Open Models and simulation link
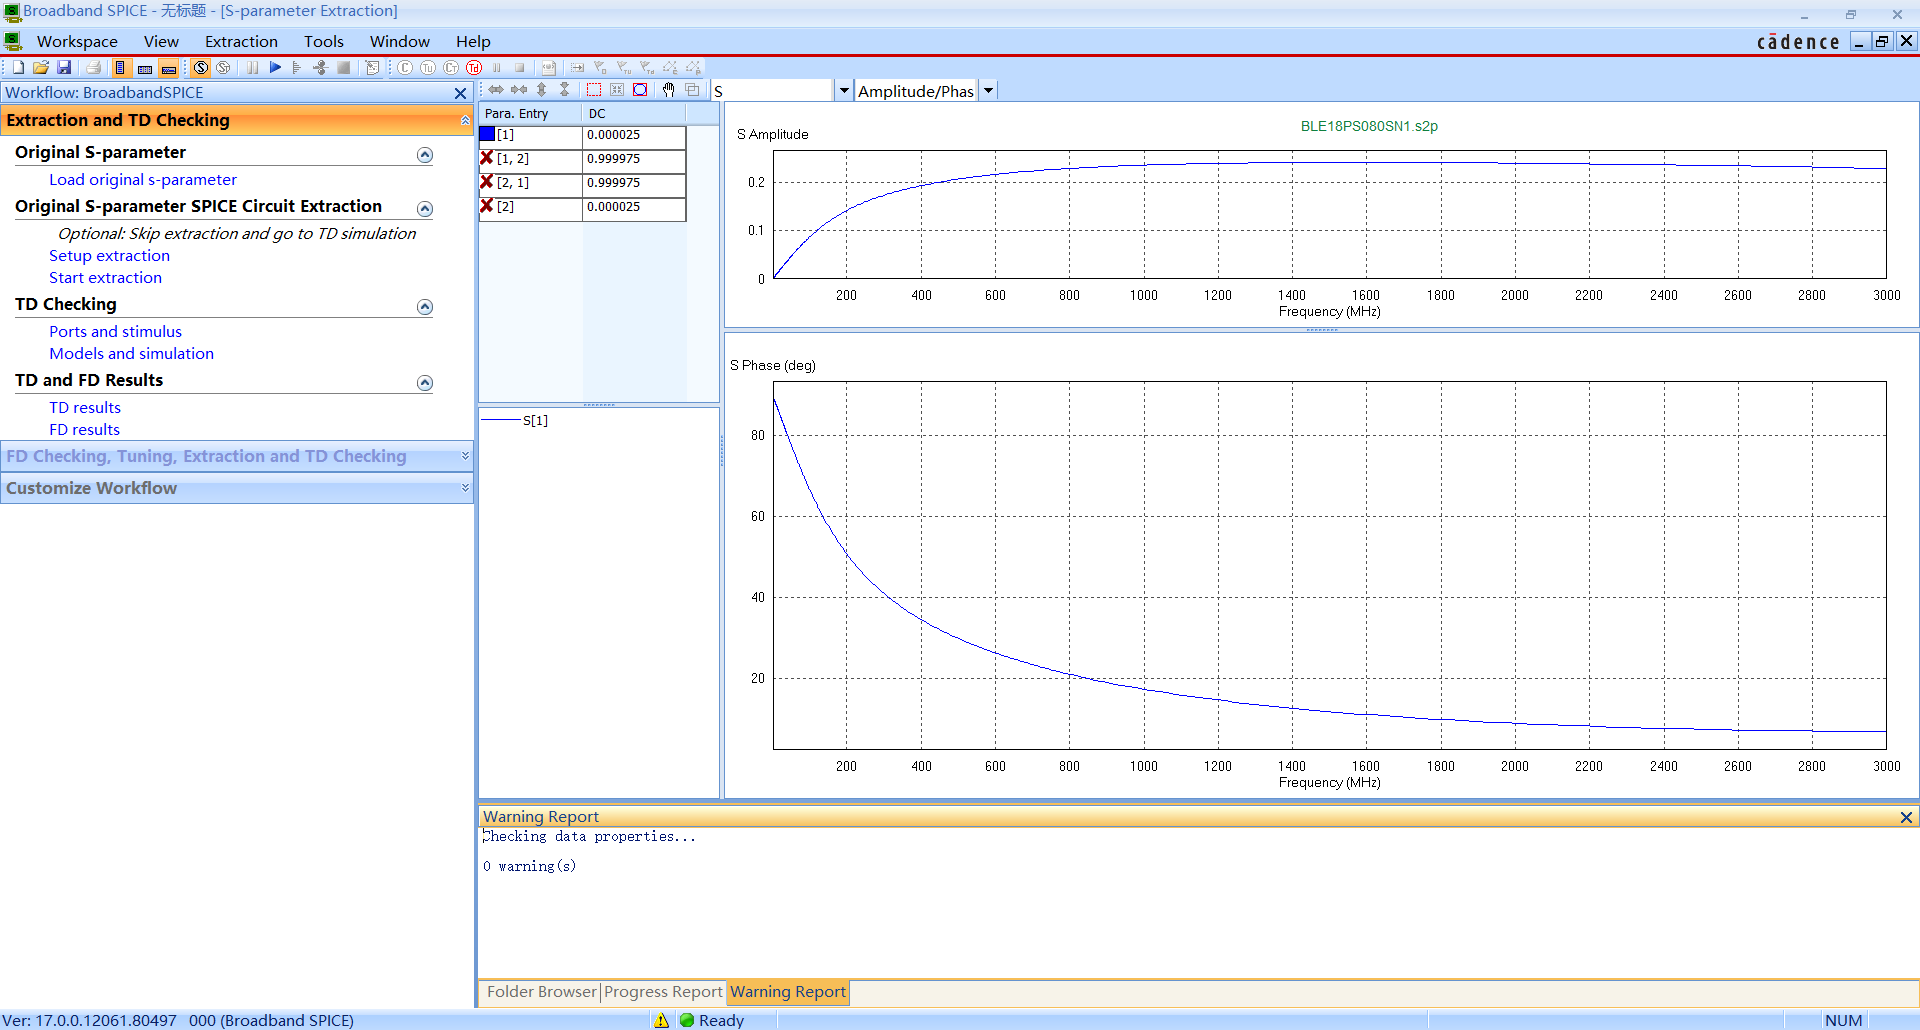The width and height of the screenshot is (1920, 1030). coord(132,354)
